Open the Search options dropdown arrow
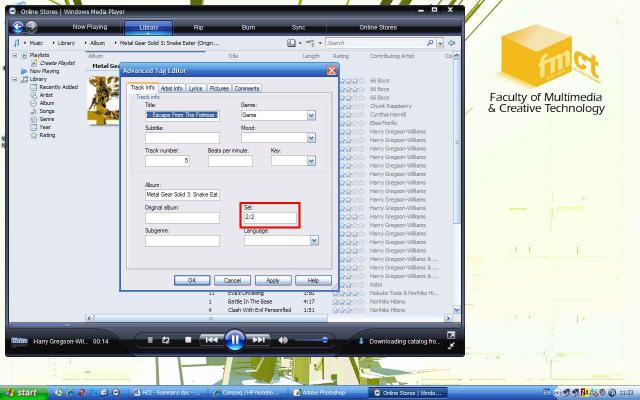The width and height of the screenshot is (640, 400). point(440,43)
